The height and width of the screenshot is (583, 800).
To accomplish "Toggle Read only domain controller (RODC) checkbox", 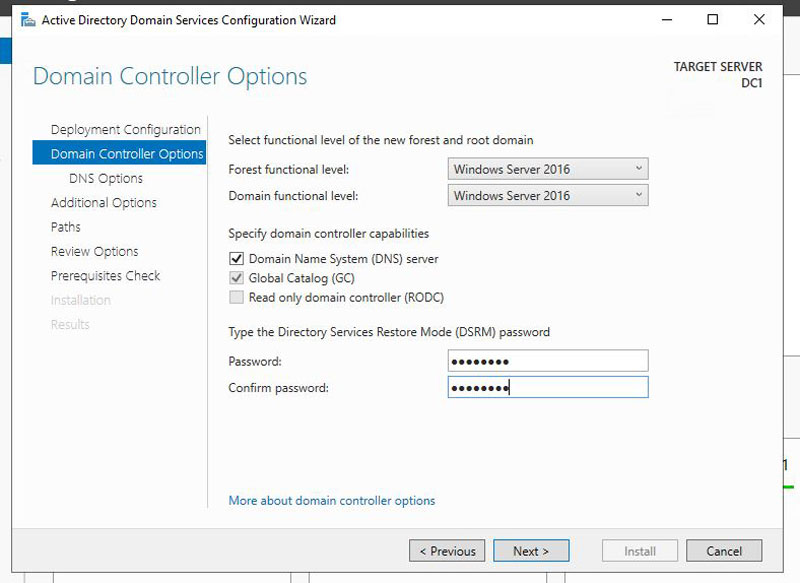I will pos(236,297).
